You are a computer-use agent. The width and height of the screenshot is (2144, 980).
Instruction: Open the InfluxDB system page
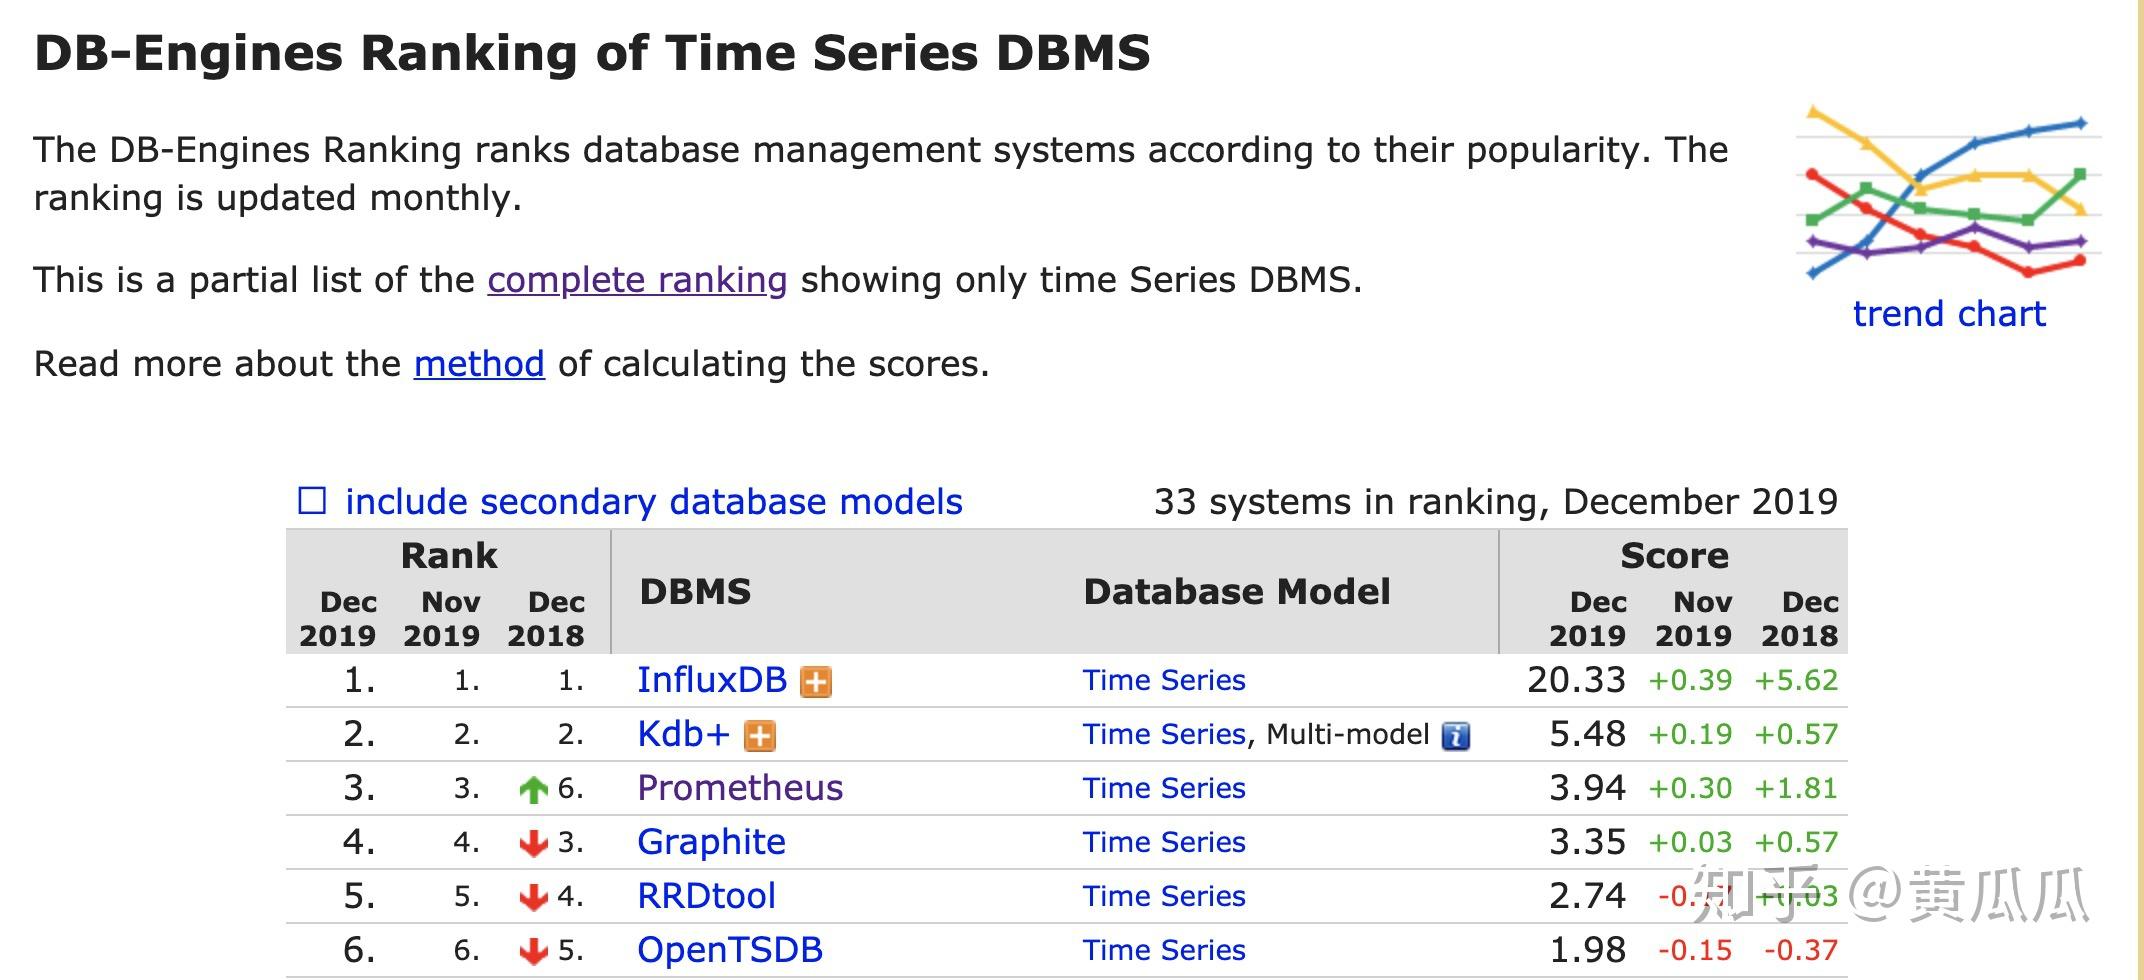pos(711,680)
